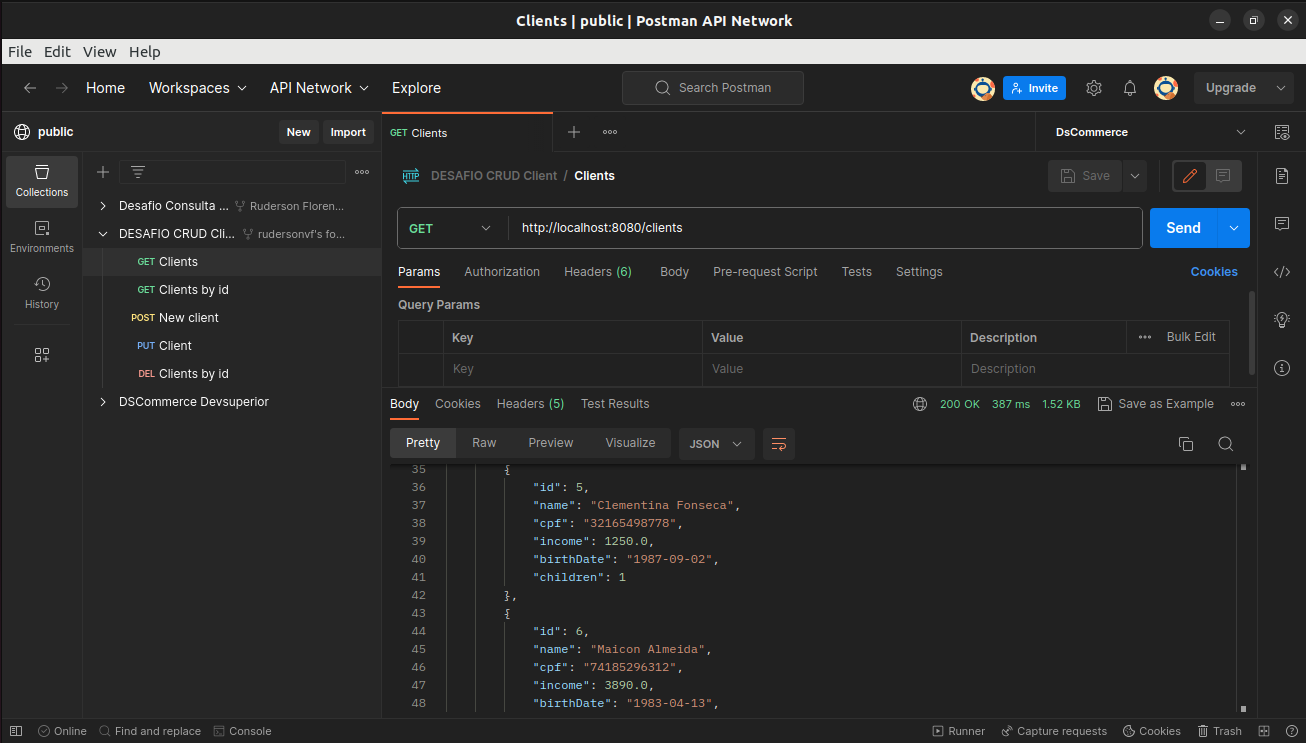Open the user avatar menu
Viewport: 1306px width, 743px height.
click(x=1166, y=88)
